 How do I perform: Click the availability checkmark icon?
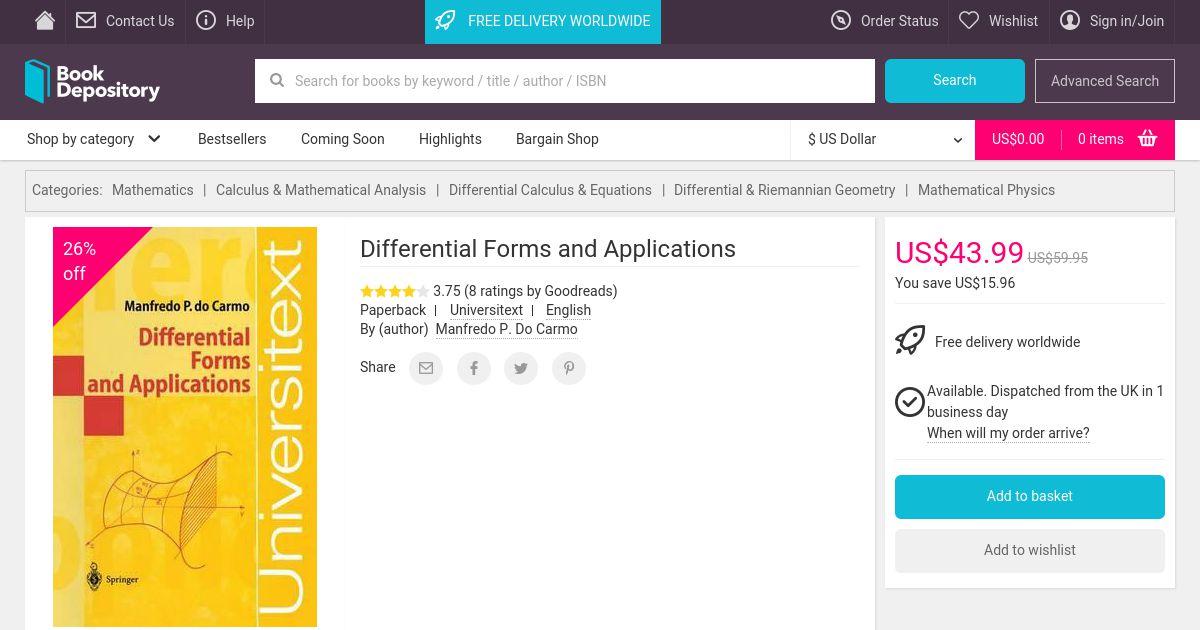coord(910,402)
